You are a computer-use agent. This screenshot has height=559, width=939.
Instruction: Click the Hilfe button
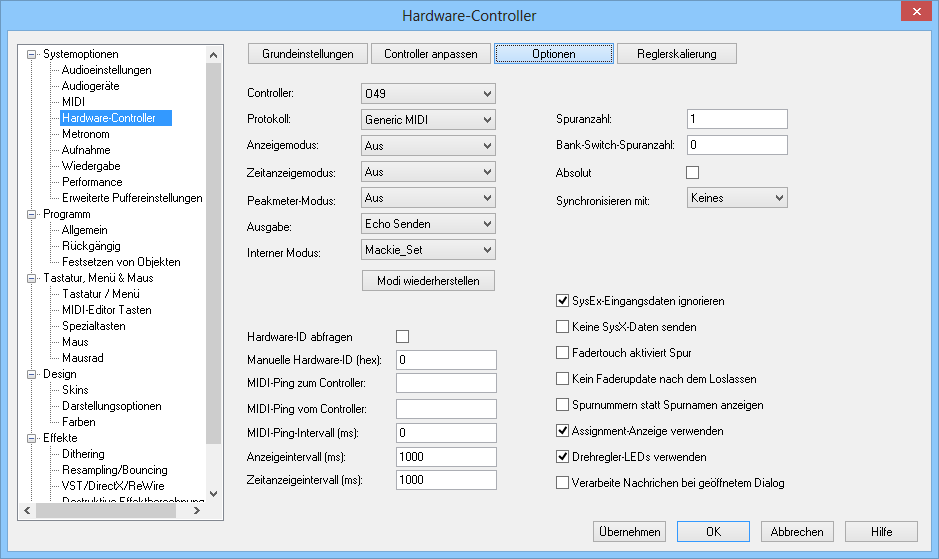(x=881, y=531)
